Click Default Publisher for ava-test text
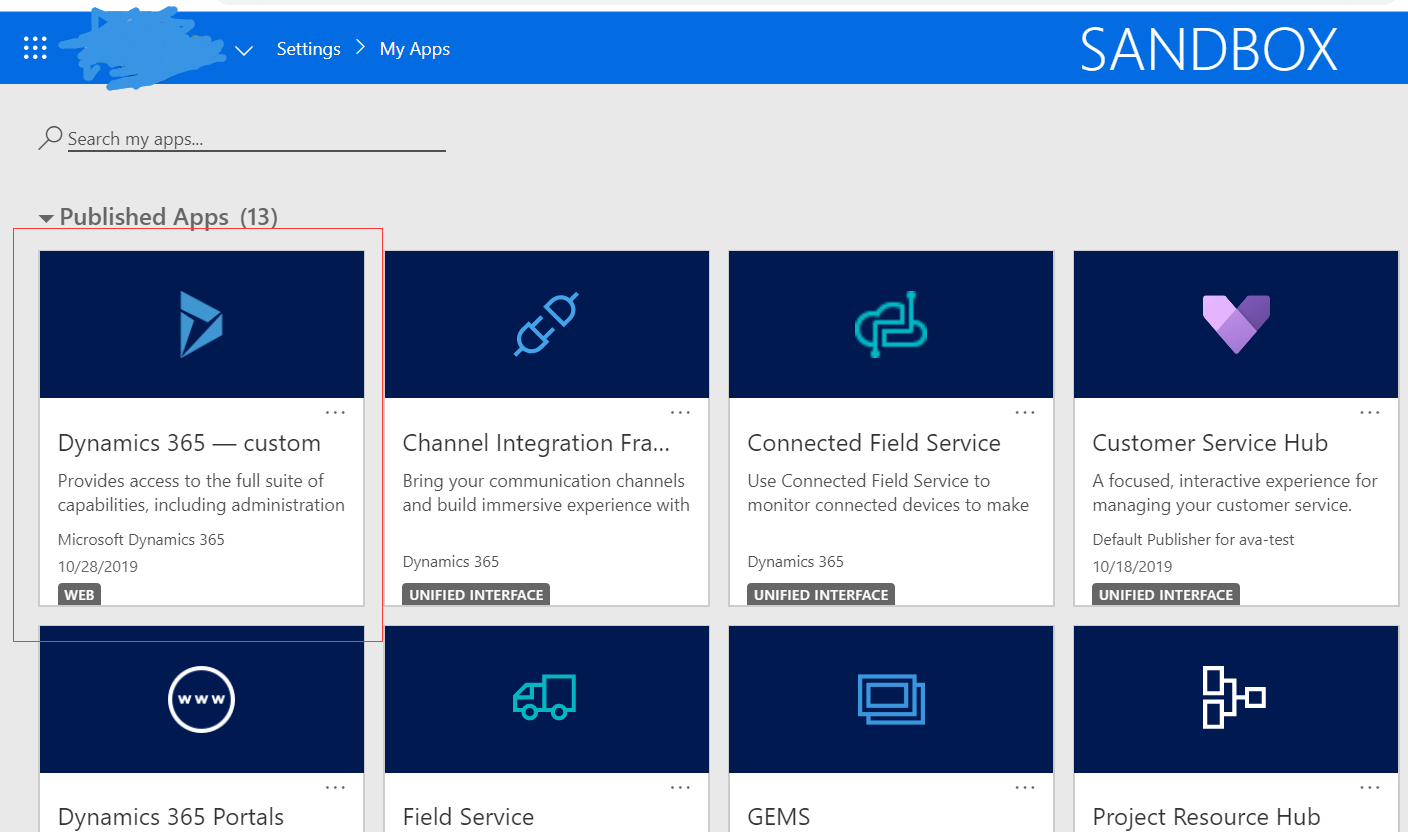 tap(1193, 540)
